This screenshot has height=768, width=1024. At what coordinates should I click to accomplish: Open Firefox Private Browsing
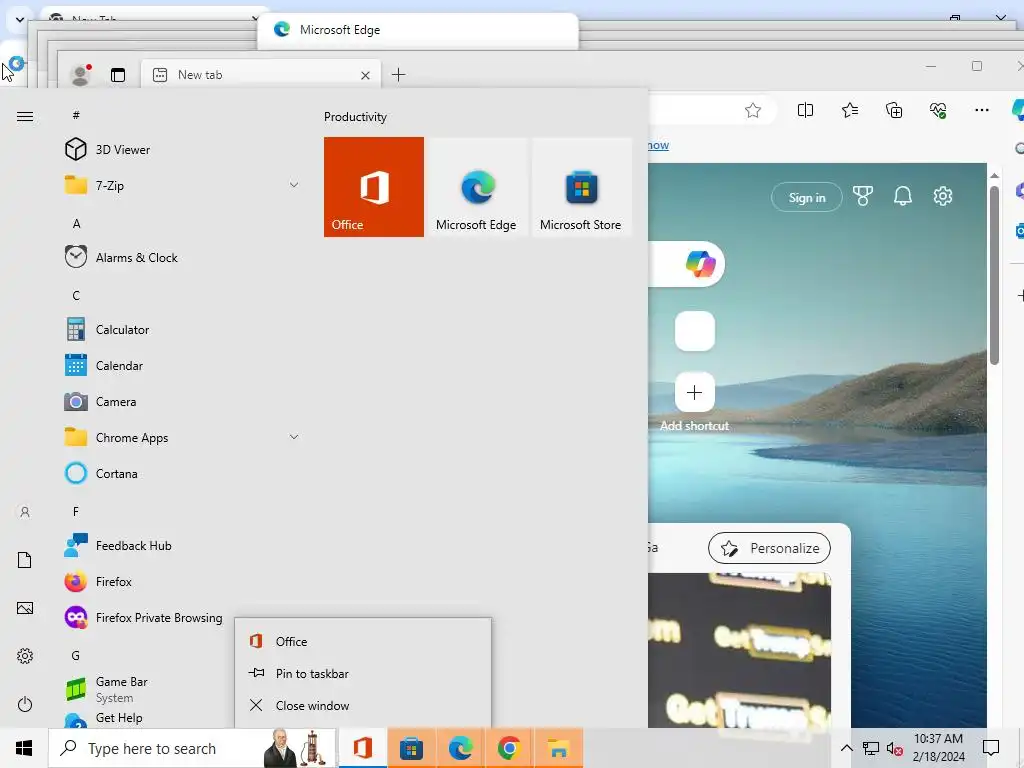coord(144,618)
